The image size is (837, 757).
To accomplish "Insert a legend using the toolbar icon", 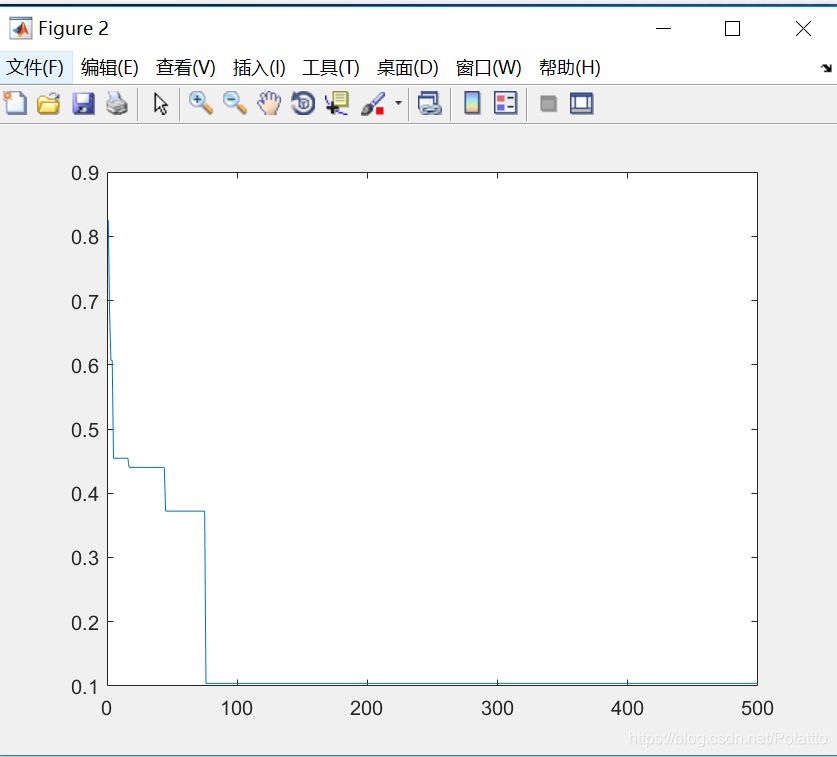I will (x=506, y=103).
